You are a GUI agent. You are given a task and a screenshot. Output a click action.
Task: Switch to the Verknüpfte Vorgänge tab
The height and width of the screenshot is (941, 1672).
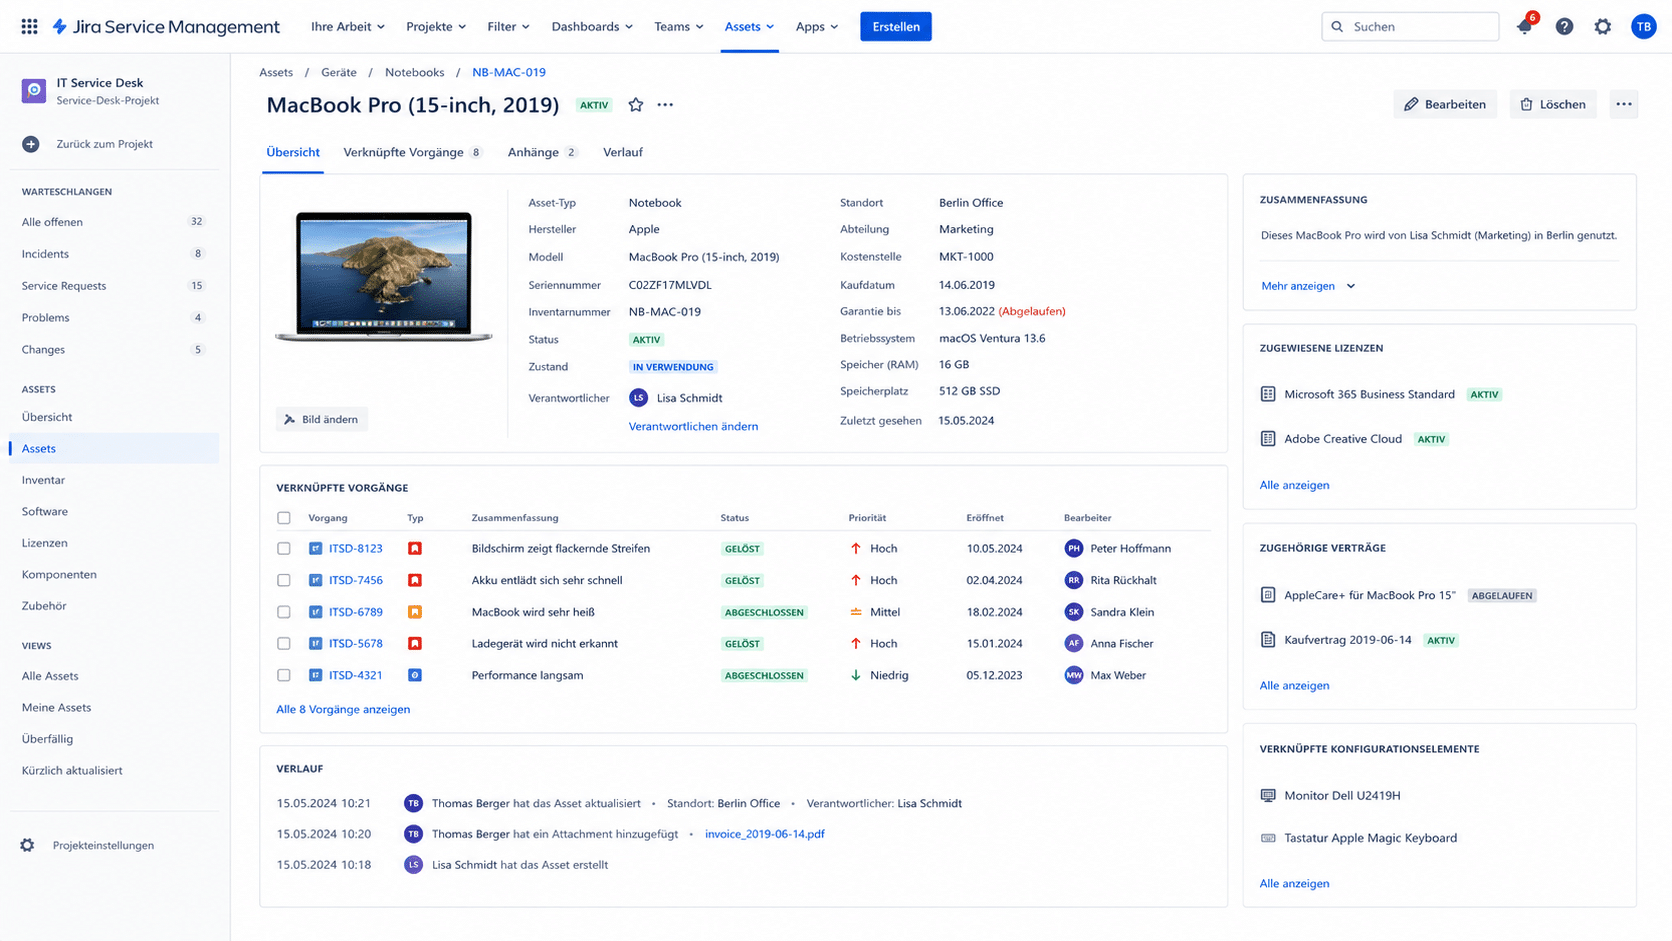tap(412, 152)
